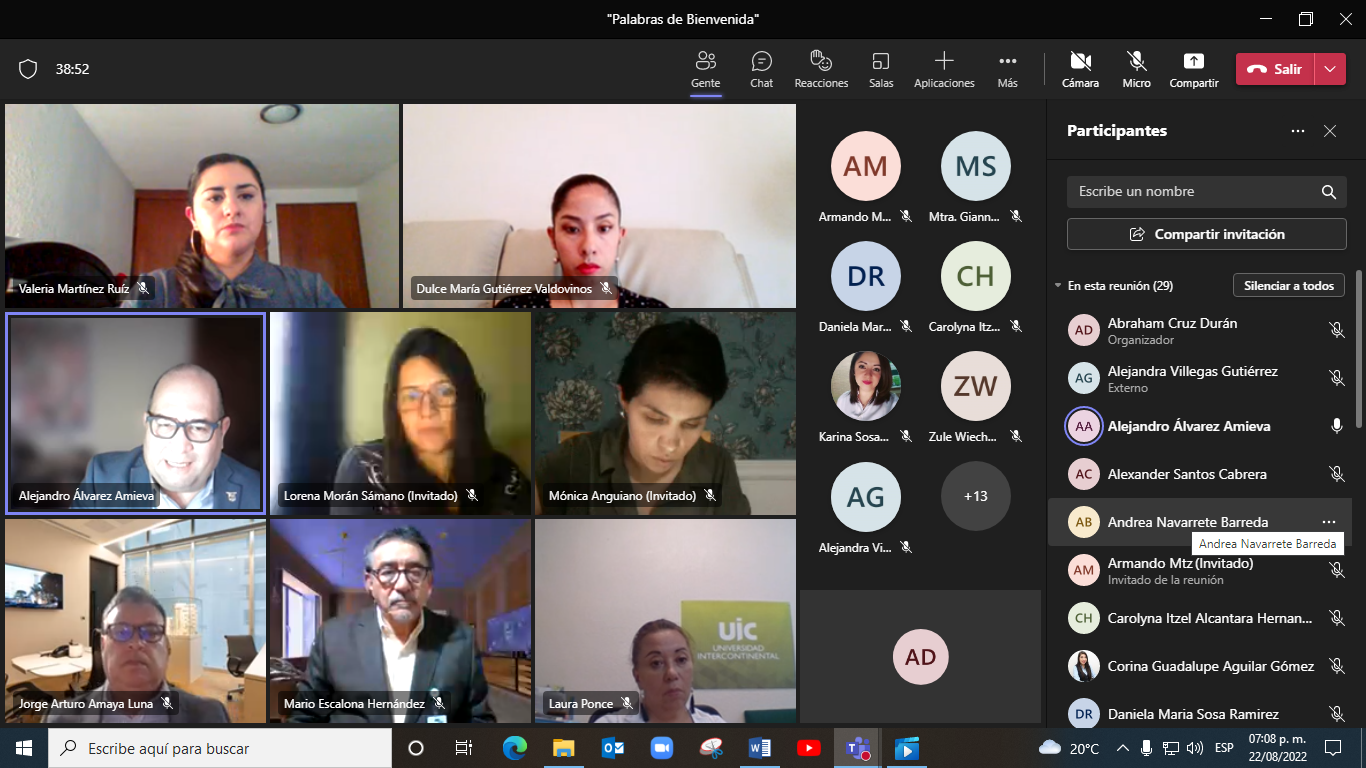Open Participantes panel more options ellipsis
The width and height of the screenshot is (1366, 768).
click(x=1298, y=131)
